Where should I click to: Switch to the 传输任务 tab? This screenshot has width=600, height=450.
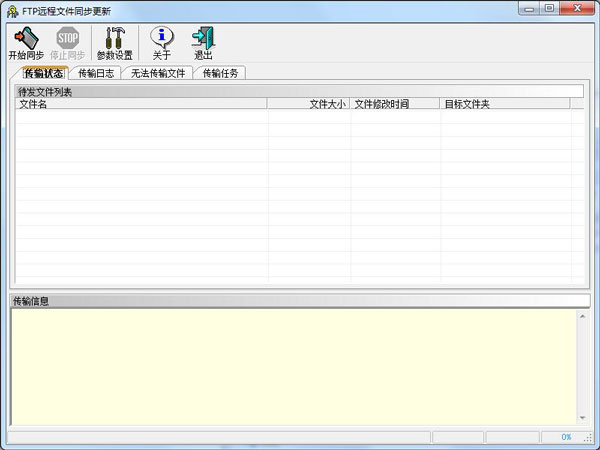tap(220, 73)
